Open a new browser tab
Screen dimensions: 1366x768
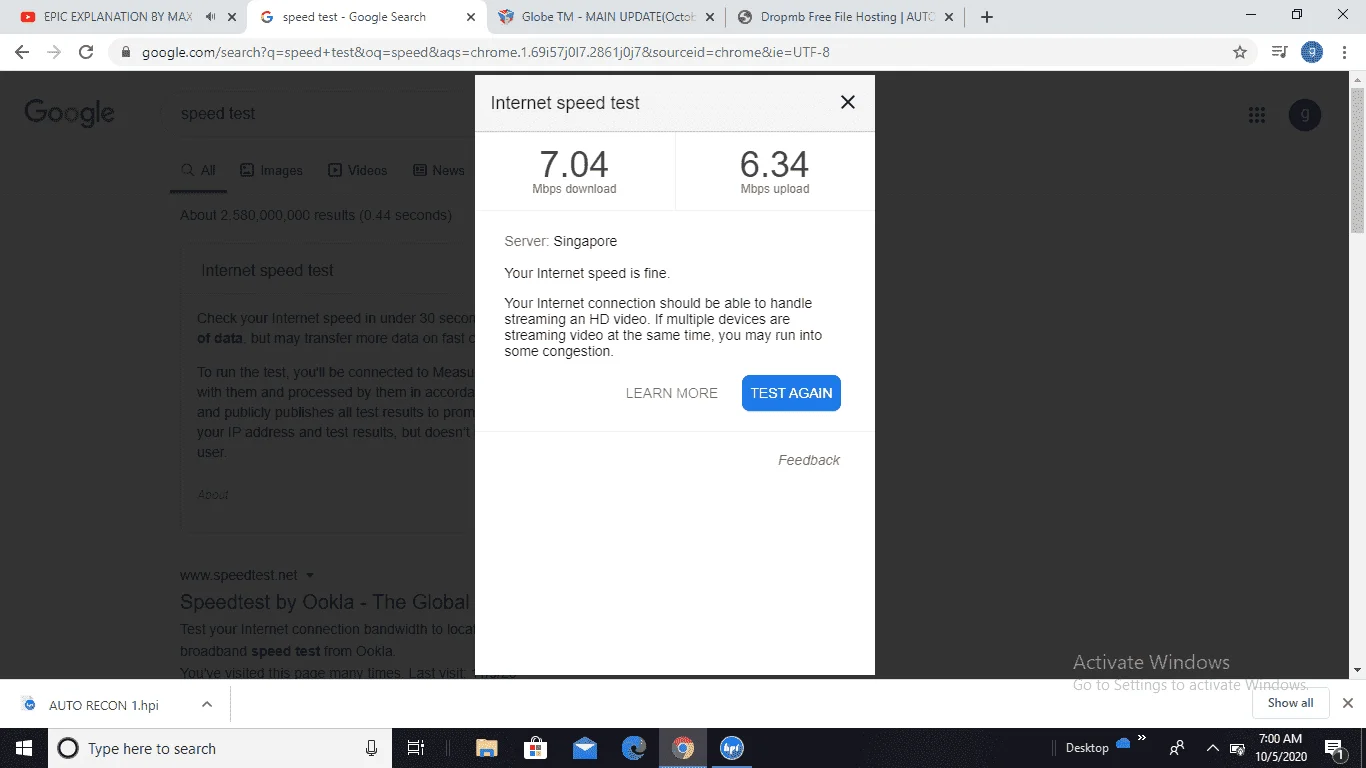point(987,17)
